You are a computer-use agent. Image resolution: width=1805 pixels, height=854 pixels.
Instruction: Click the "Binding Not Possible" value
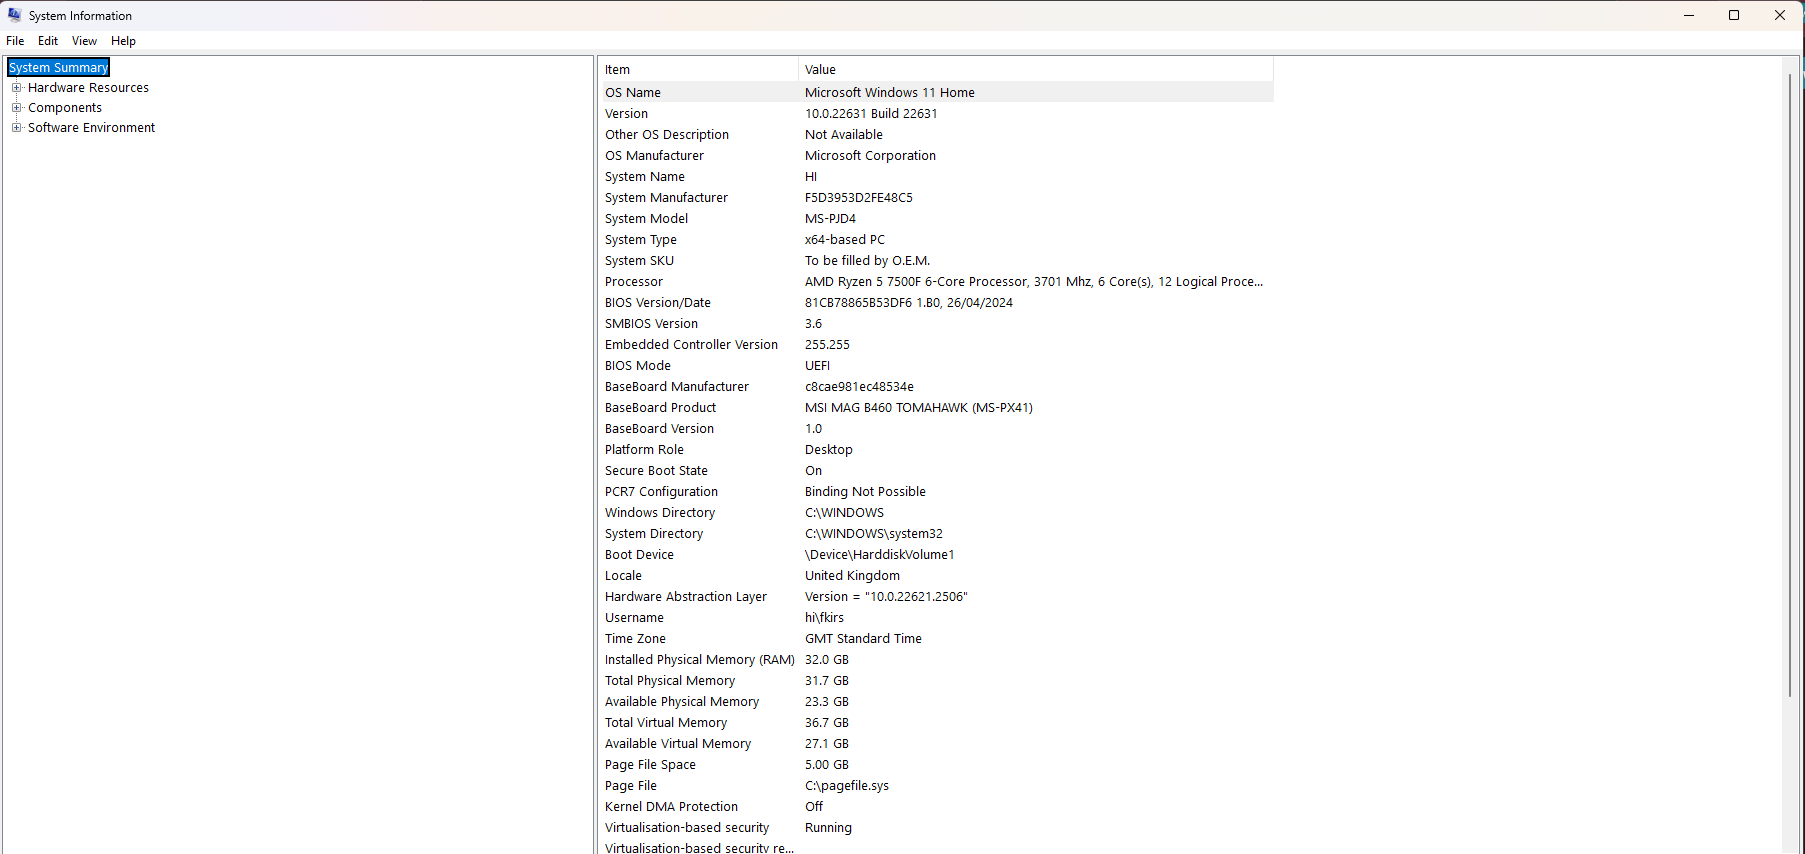click(x=865, y=491)
